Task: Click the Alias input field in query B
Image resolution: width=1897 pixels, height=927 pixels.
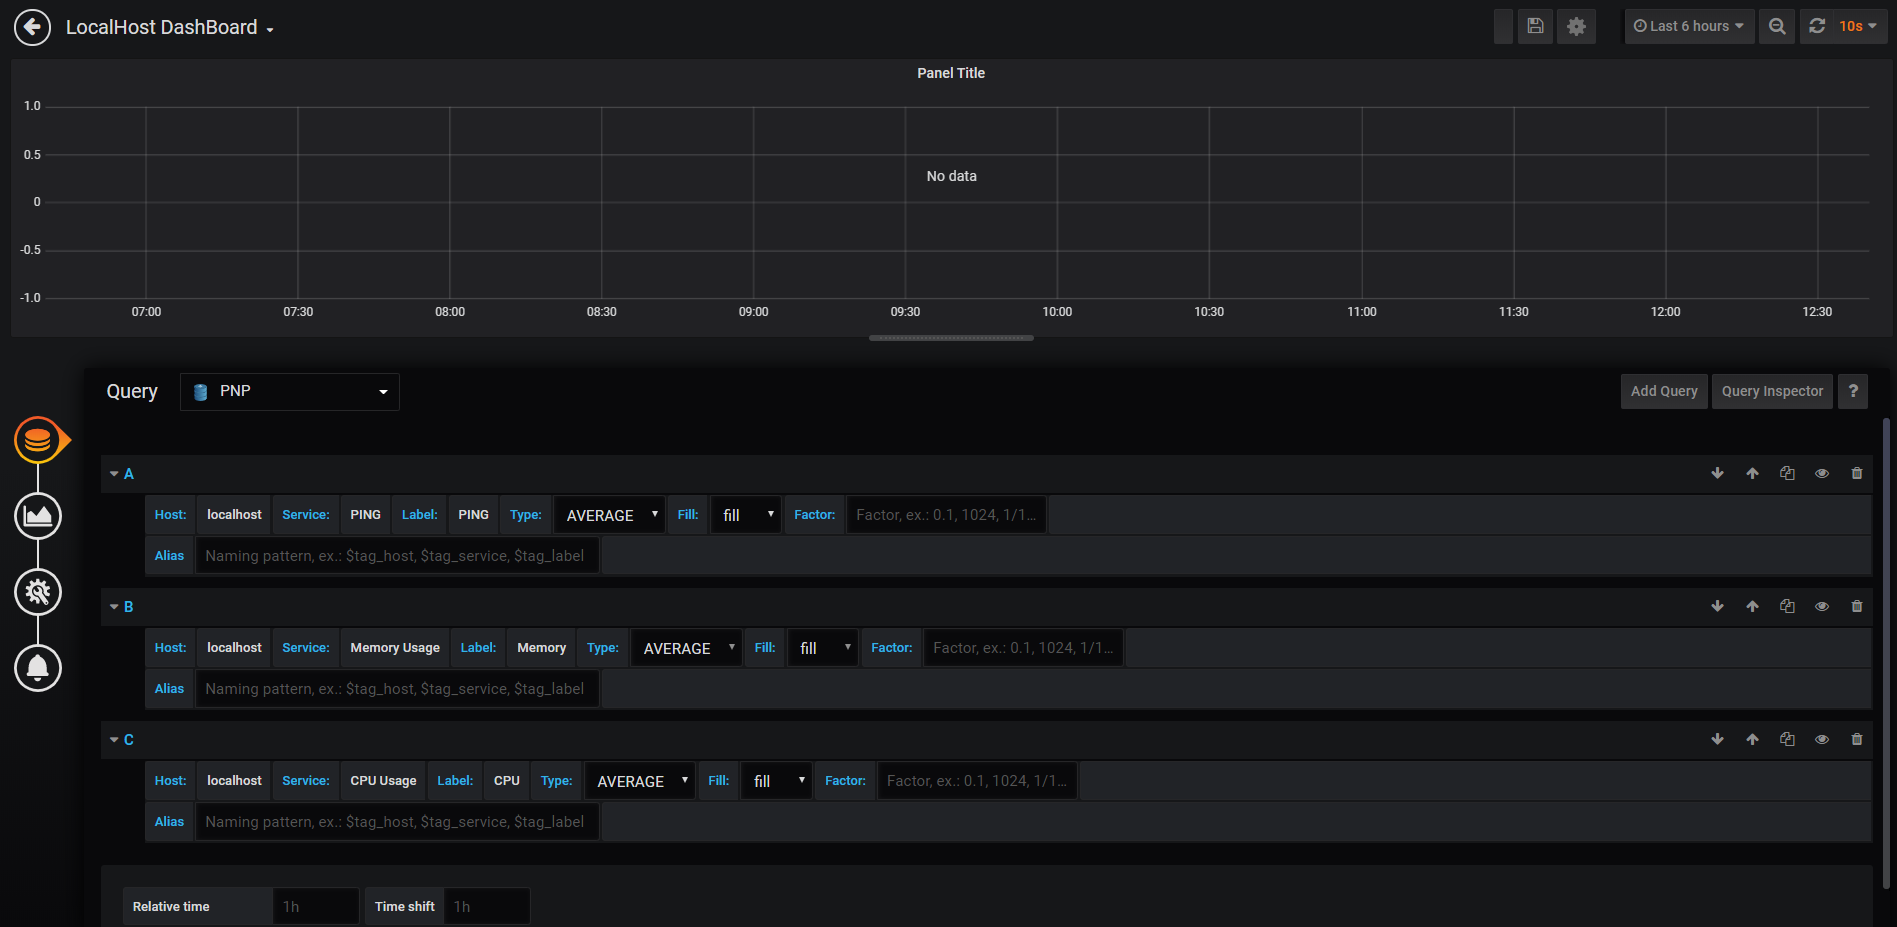Action: pos(397,689)
